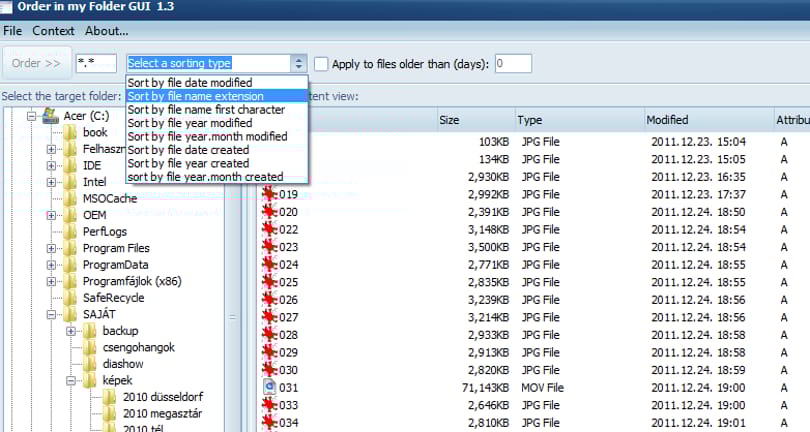Choose Sort by file name first character
810x432 pixels.
pyautogui.click(x=217, y=110)
